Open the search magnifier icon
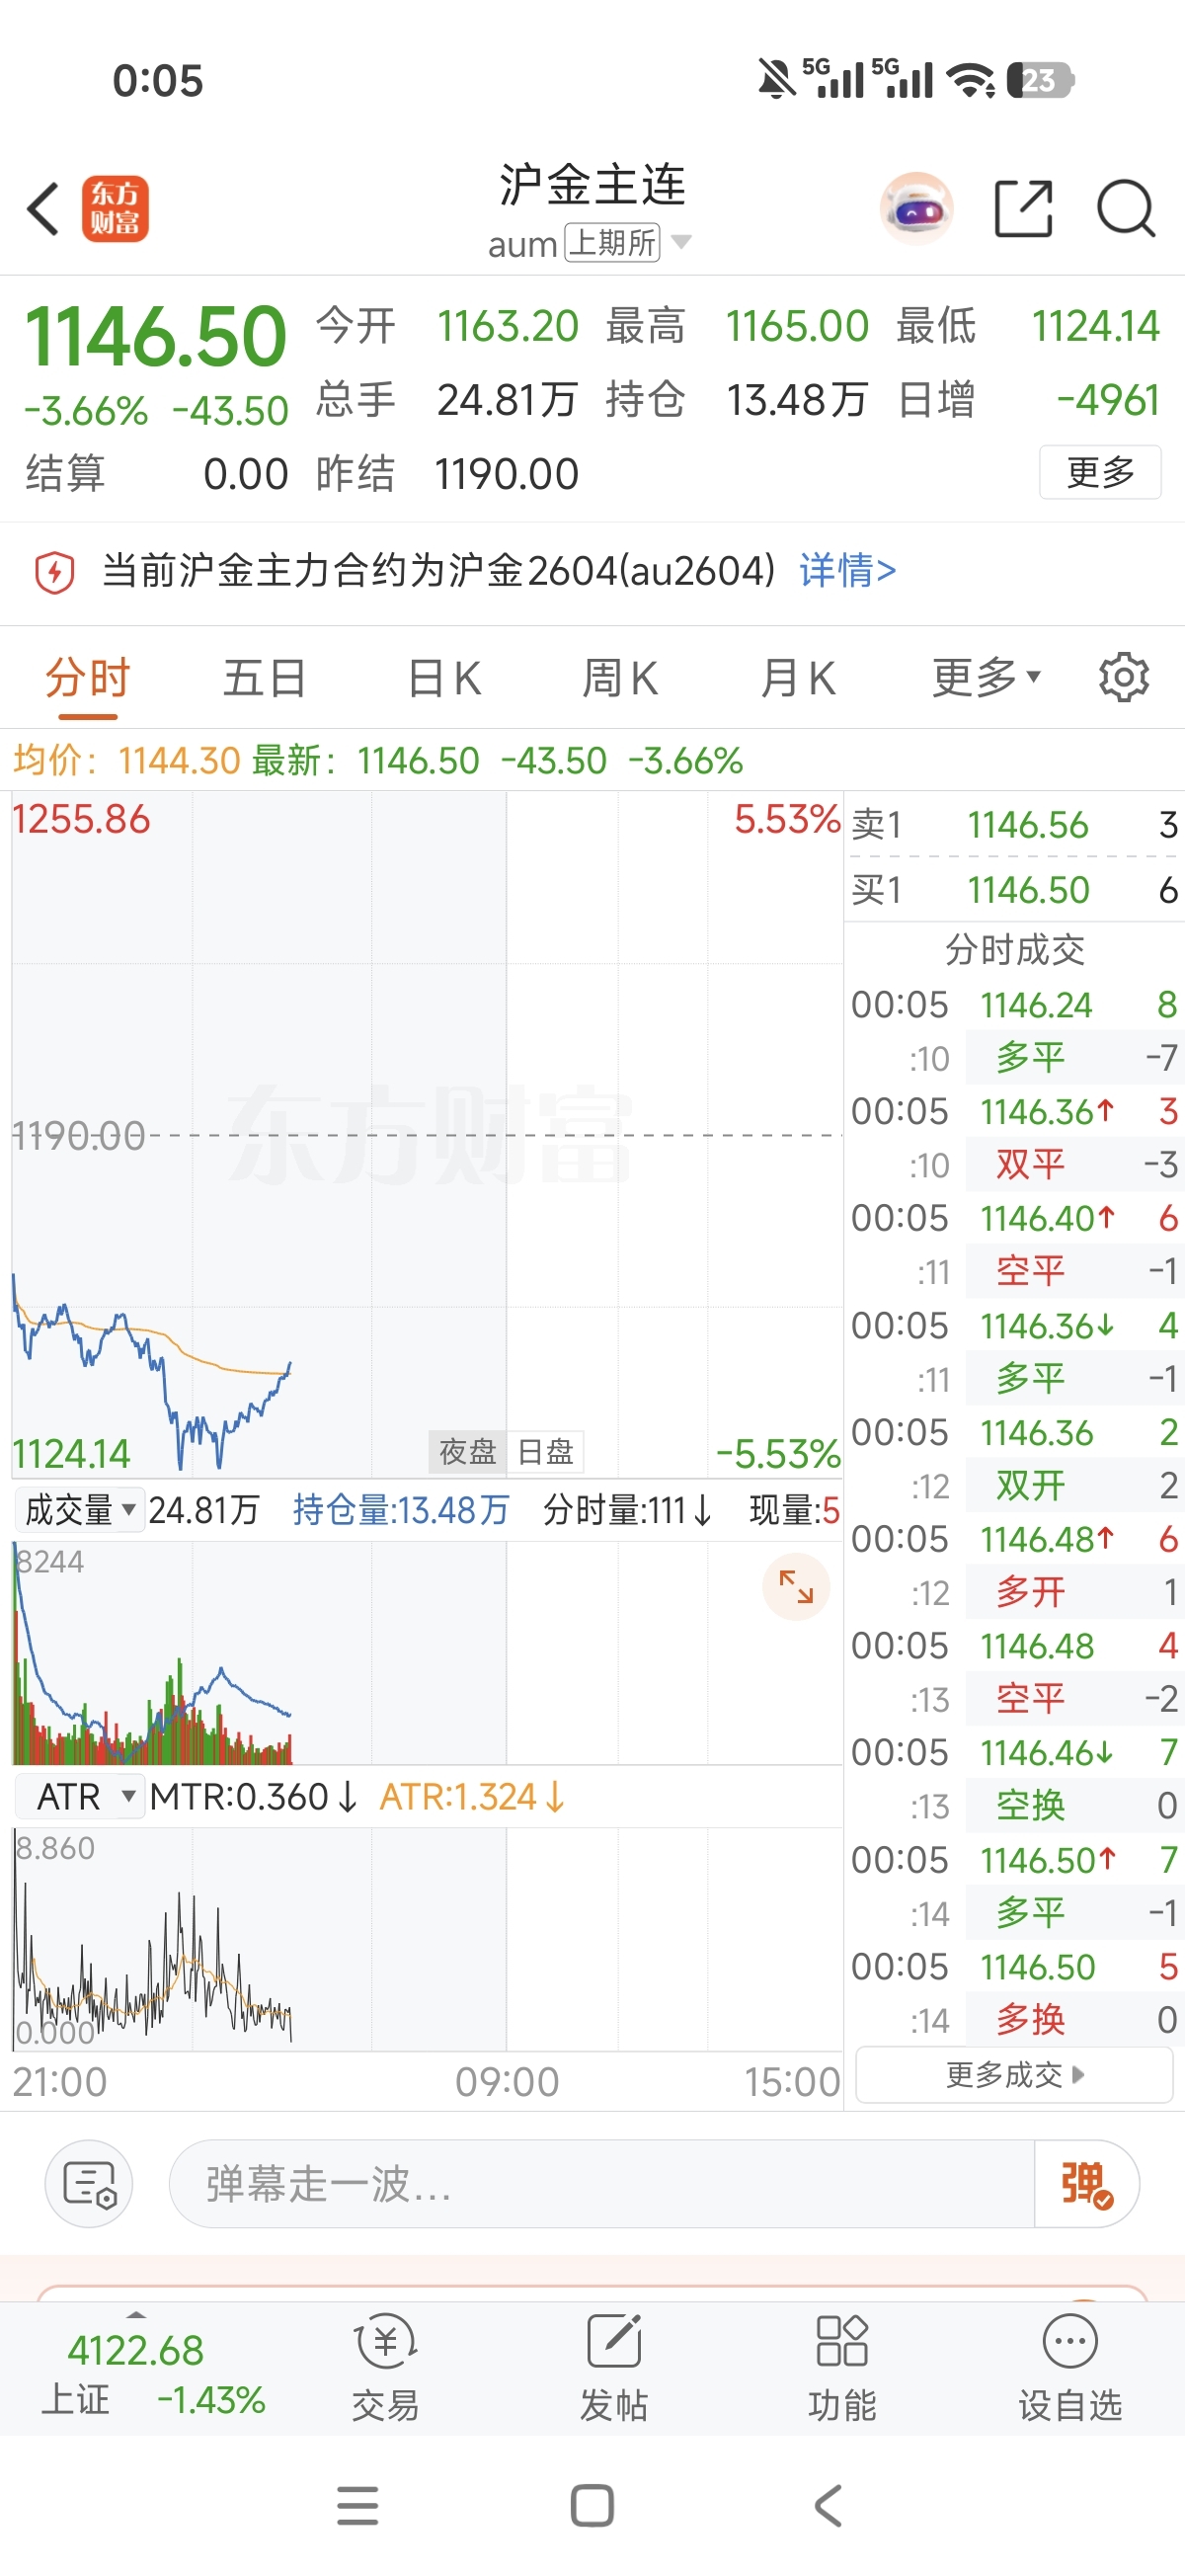 coord(1125,209)
